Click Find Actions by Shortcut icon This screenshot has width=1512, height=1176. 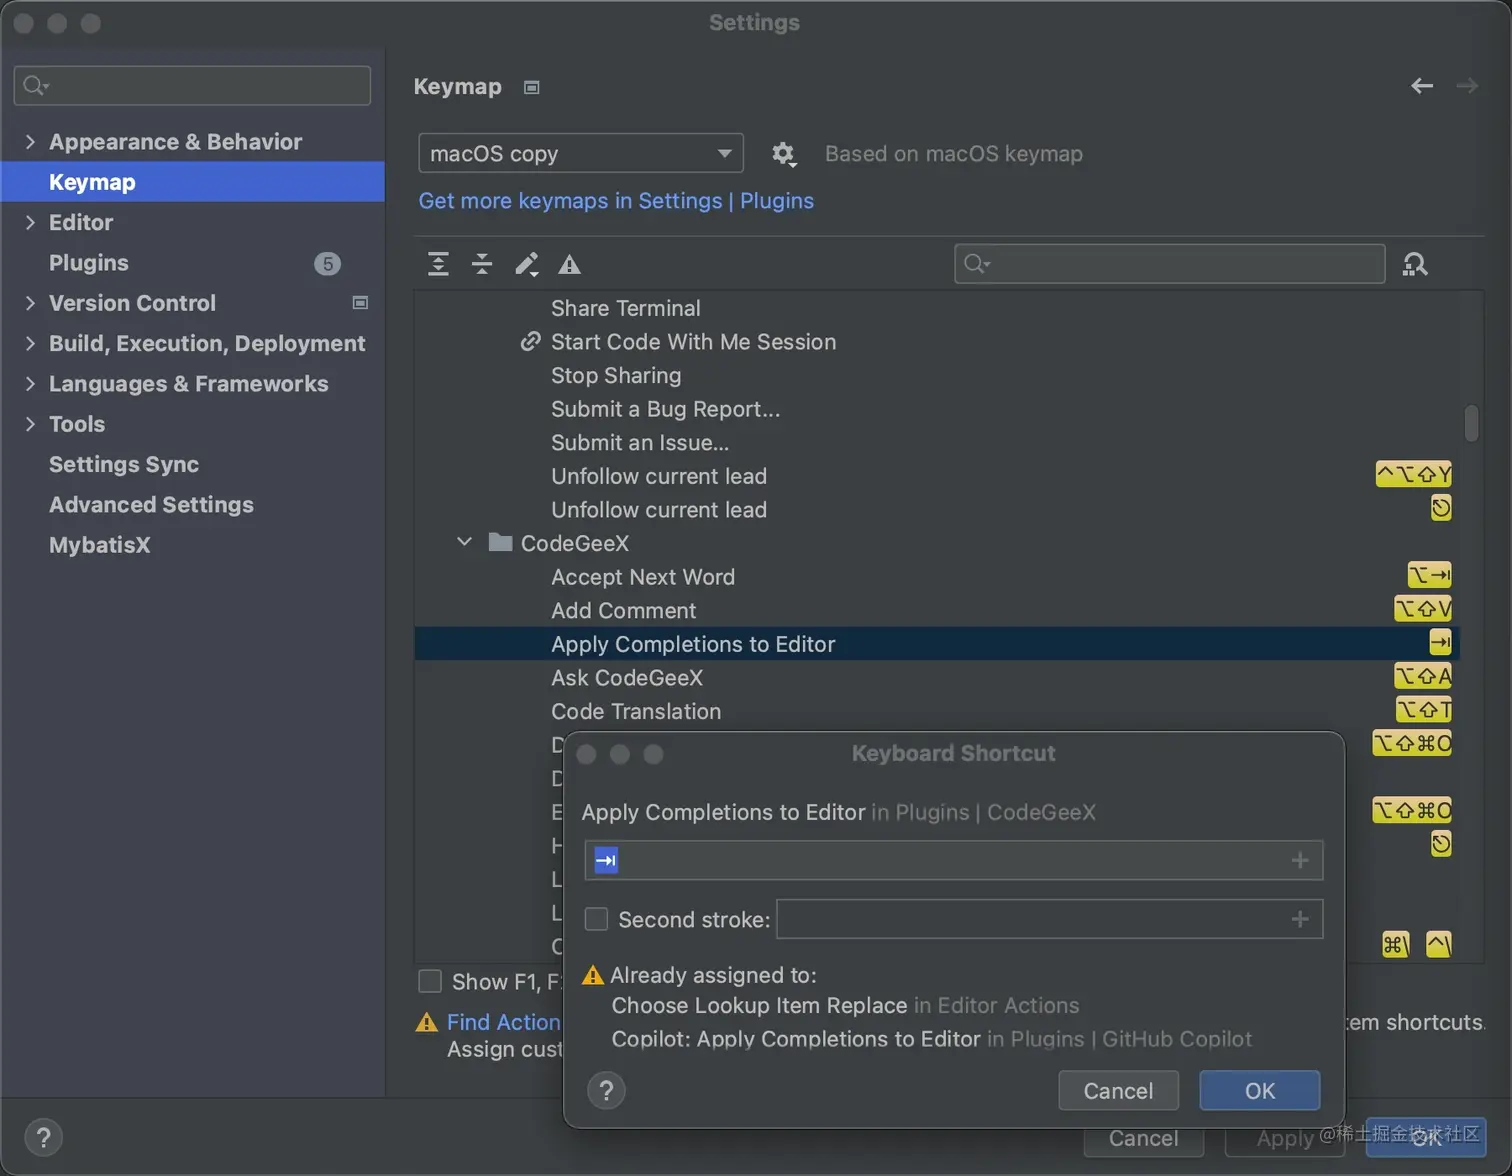pyautogui.click(x=1415, y=264)
